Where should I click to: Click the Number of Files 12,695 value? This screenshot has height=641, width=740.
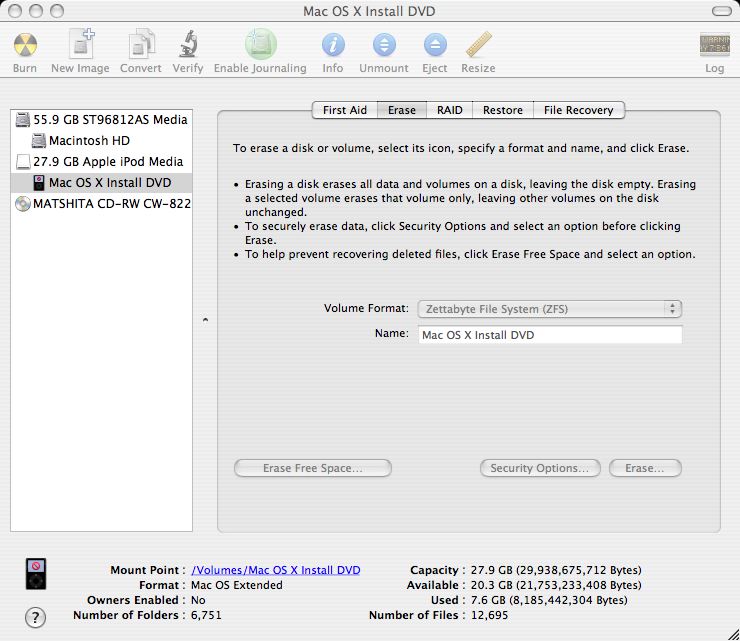click(489, 616)
